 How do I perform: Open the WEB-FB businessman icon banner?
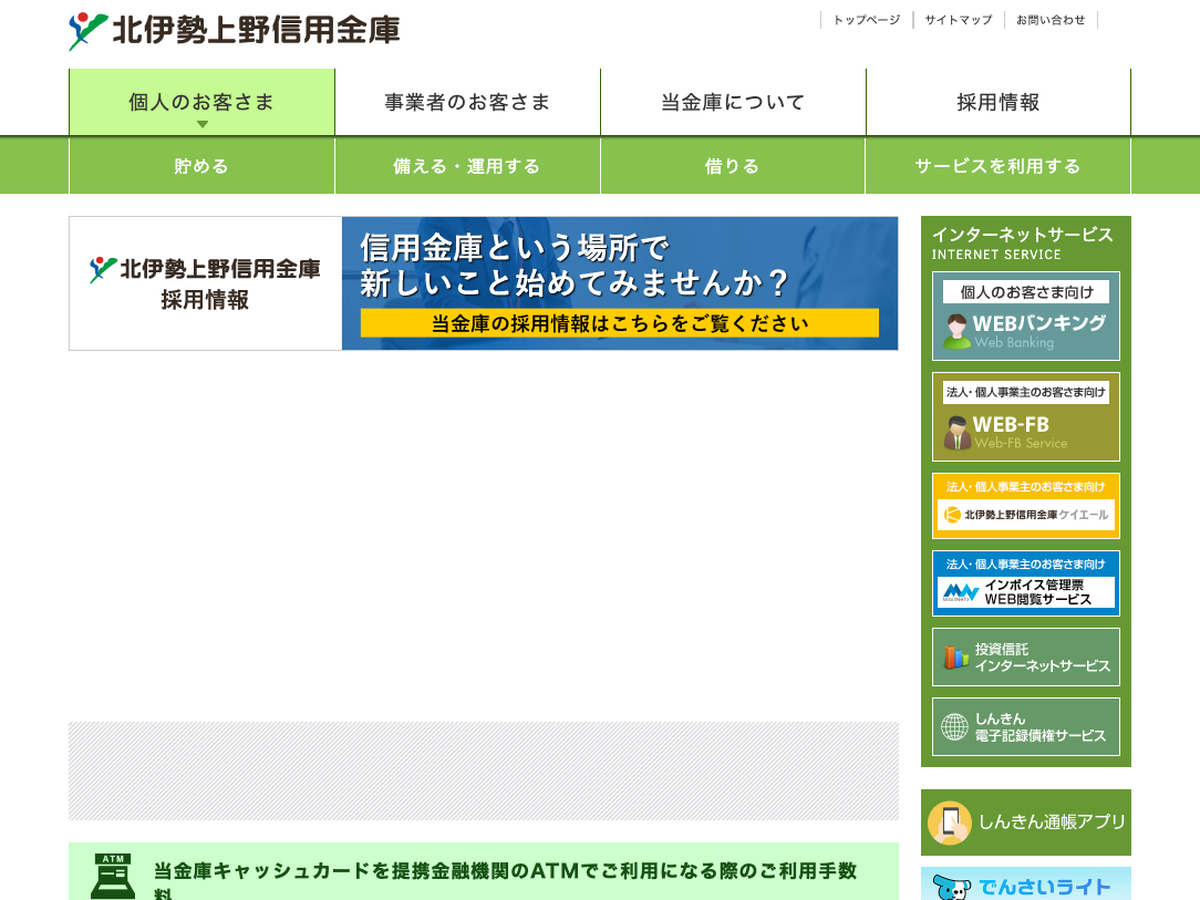1025,417
